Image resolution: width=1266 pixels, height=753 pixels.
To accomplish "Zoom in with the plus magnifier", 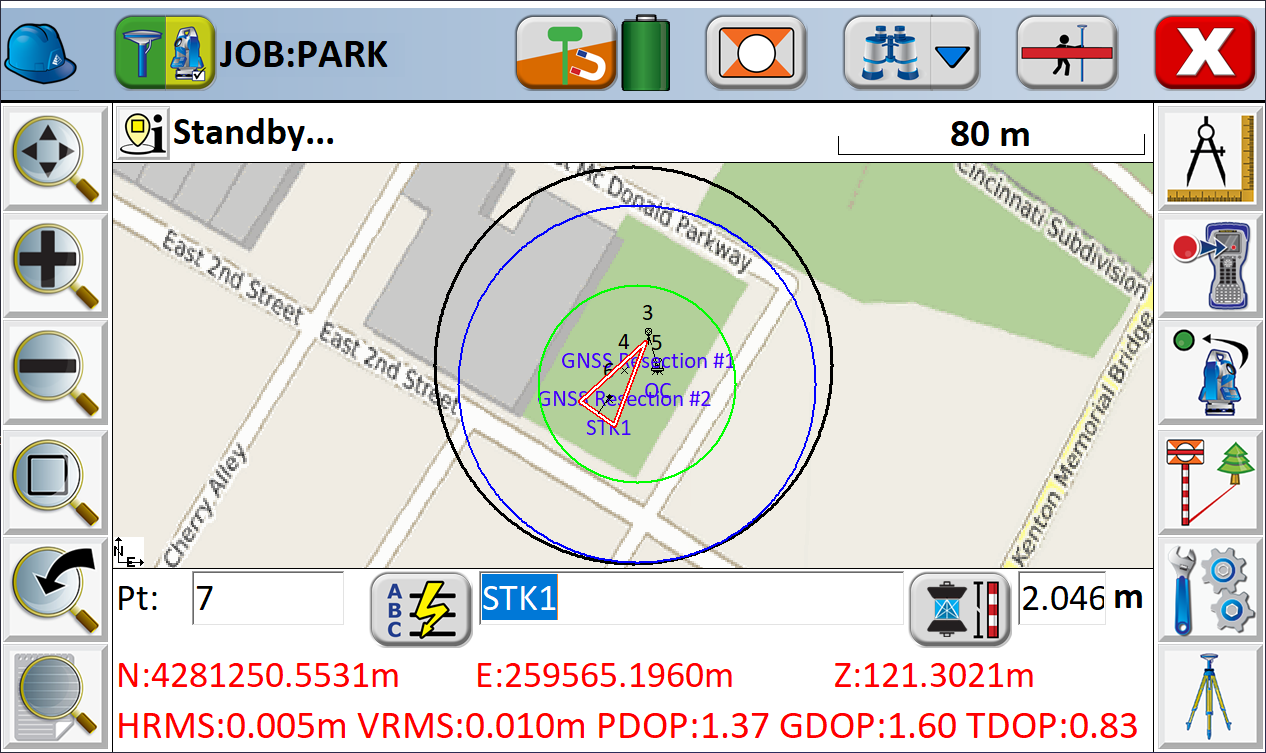I will coord(55,265).
